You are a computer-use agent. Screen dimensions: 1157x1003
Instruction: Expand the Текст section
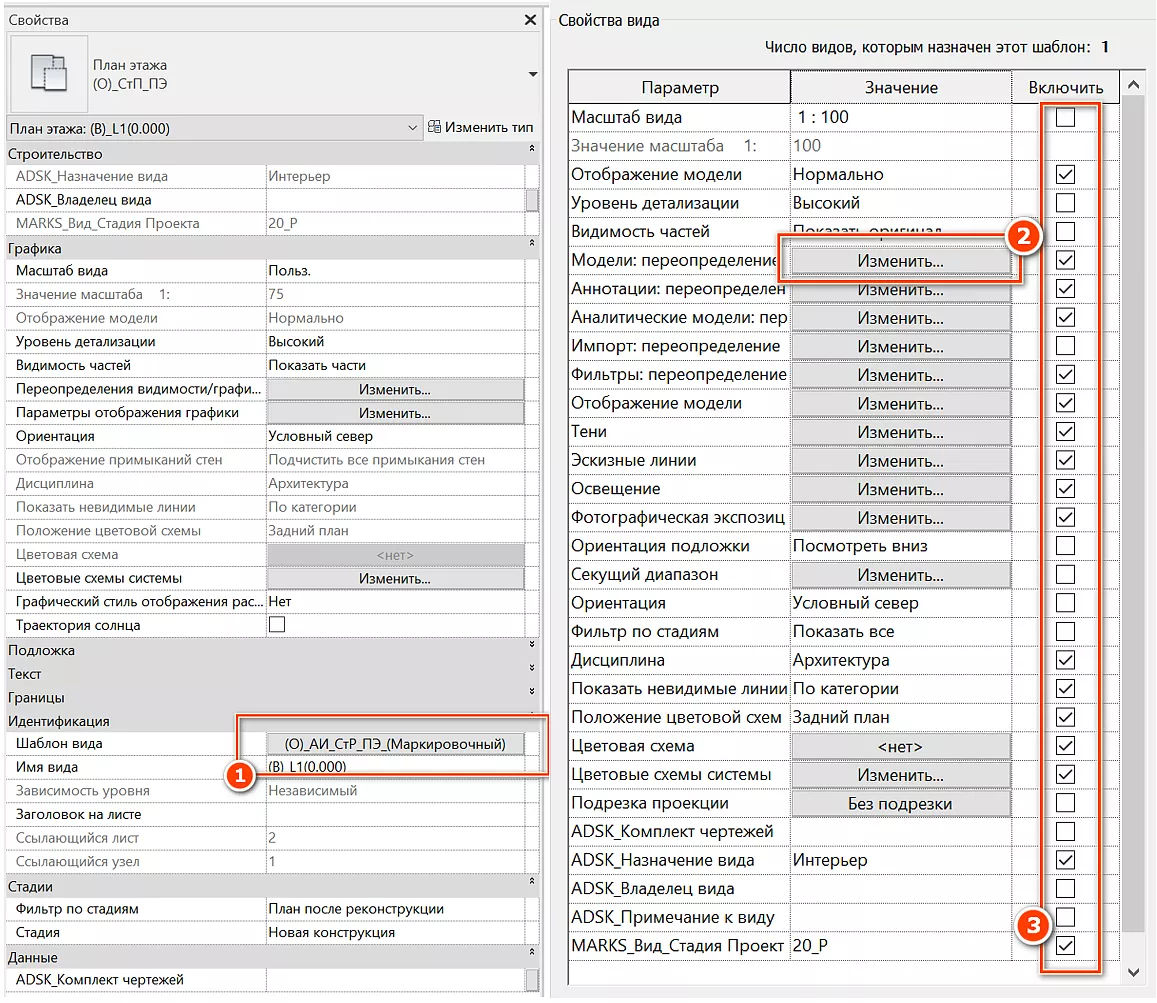(531, 674)
